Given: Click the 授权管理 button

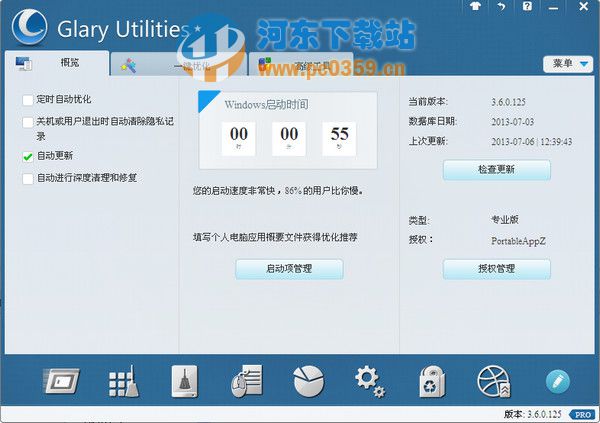Looking at the screenshot, I should click(497, 269).
